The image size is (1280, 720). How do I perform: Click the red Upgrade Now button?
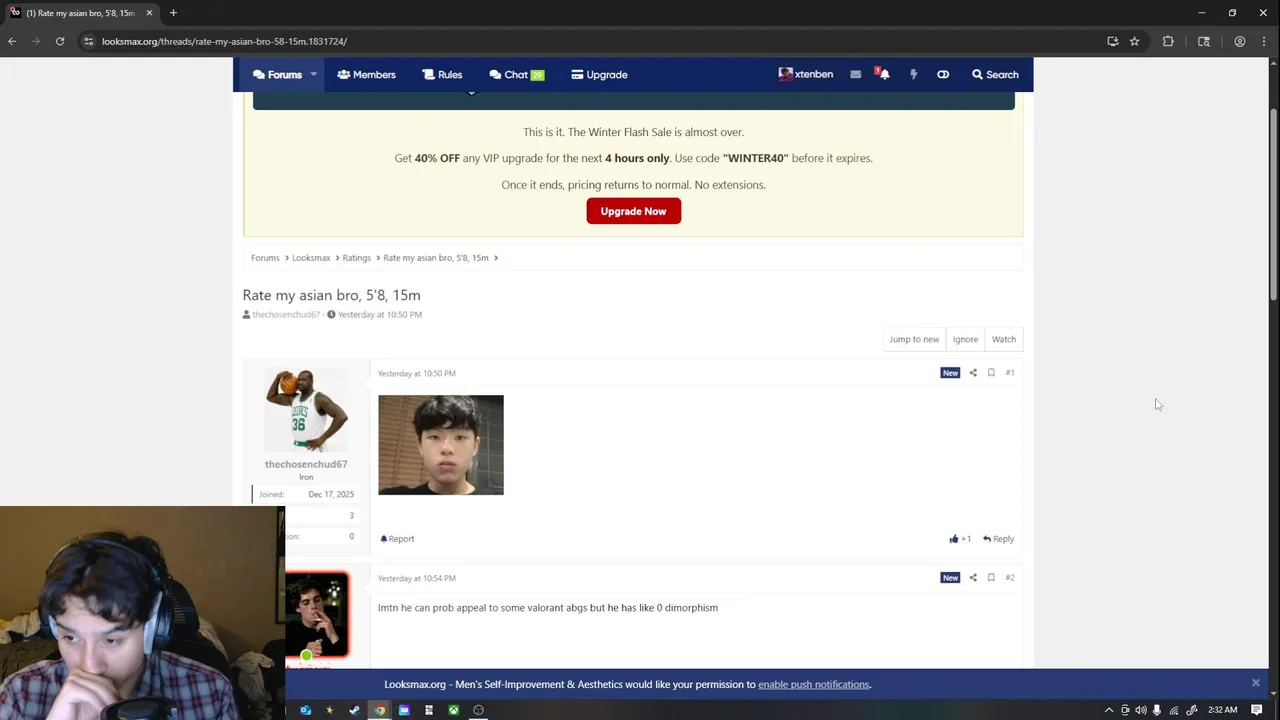pyautogui.click(x=633, y=211)
